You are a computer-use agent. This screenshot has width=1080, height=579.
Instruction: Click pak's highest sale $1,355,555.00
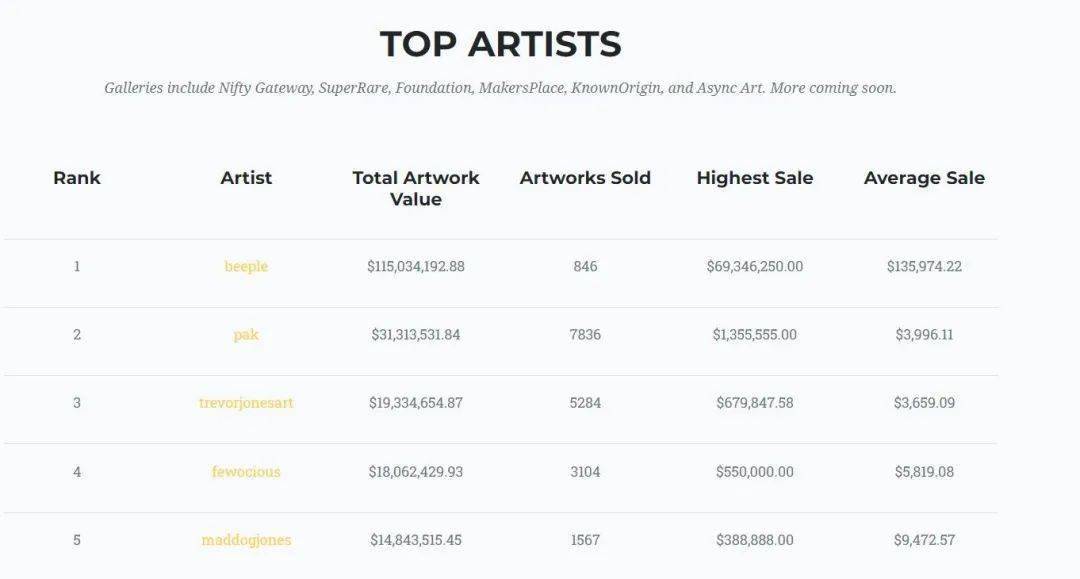[755, 334]
